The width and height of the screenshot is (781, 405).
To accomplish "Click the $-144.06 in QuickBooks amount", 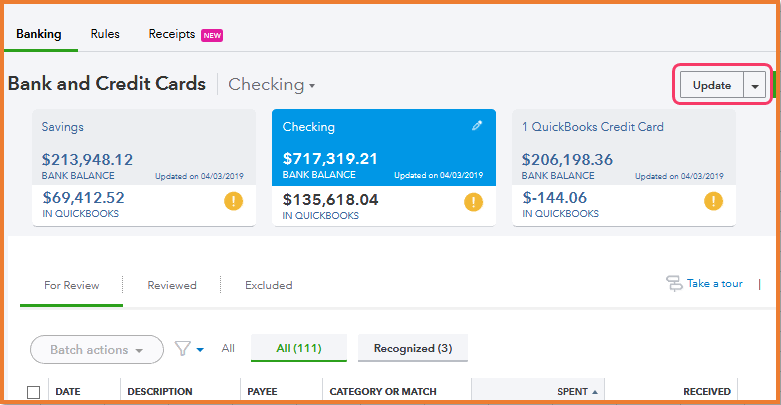I will [554, 198].
